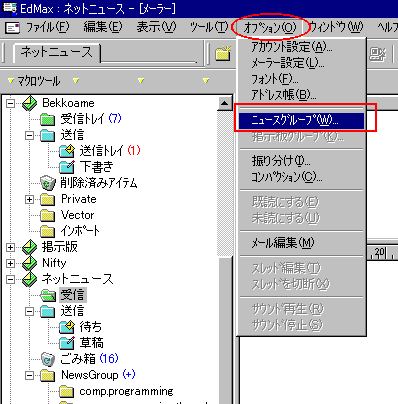This screenshot has height=404, width=398.
Task: Click the folder tree scroll-up arrow
Action: pos(225,104)
